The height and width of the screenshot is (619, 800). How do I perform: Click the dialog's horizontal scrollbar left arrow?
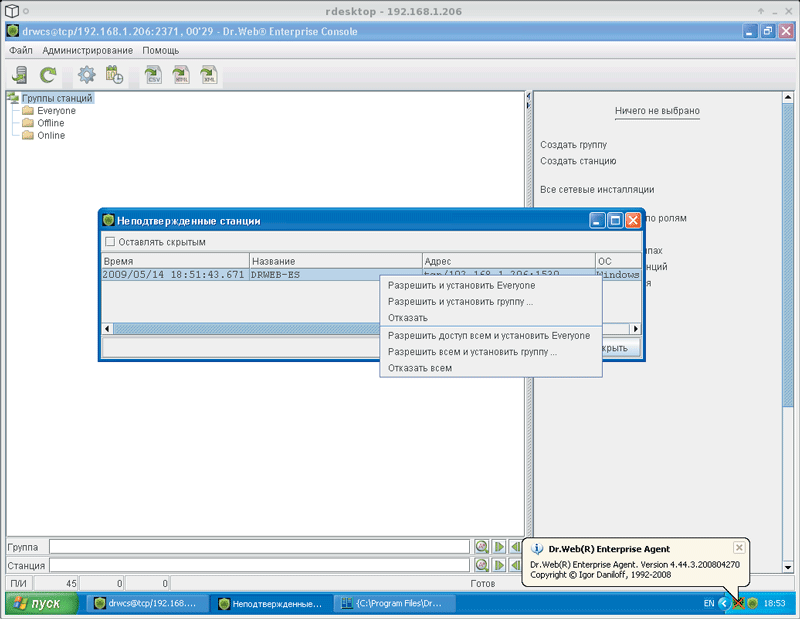(x=107, y=329)
